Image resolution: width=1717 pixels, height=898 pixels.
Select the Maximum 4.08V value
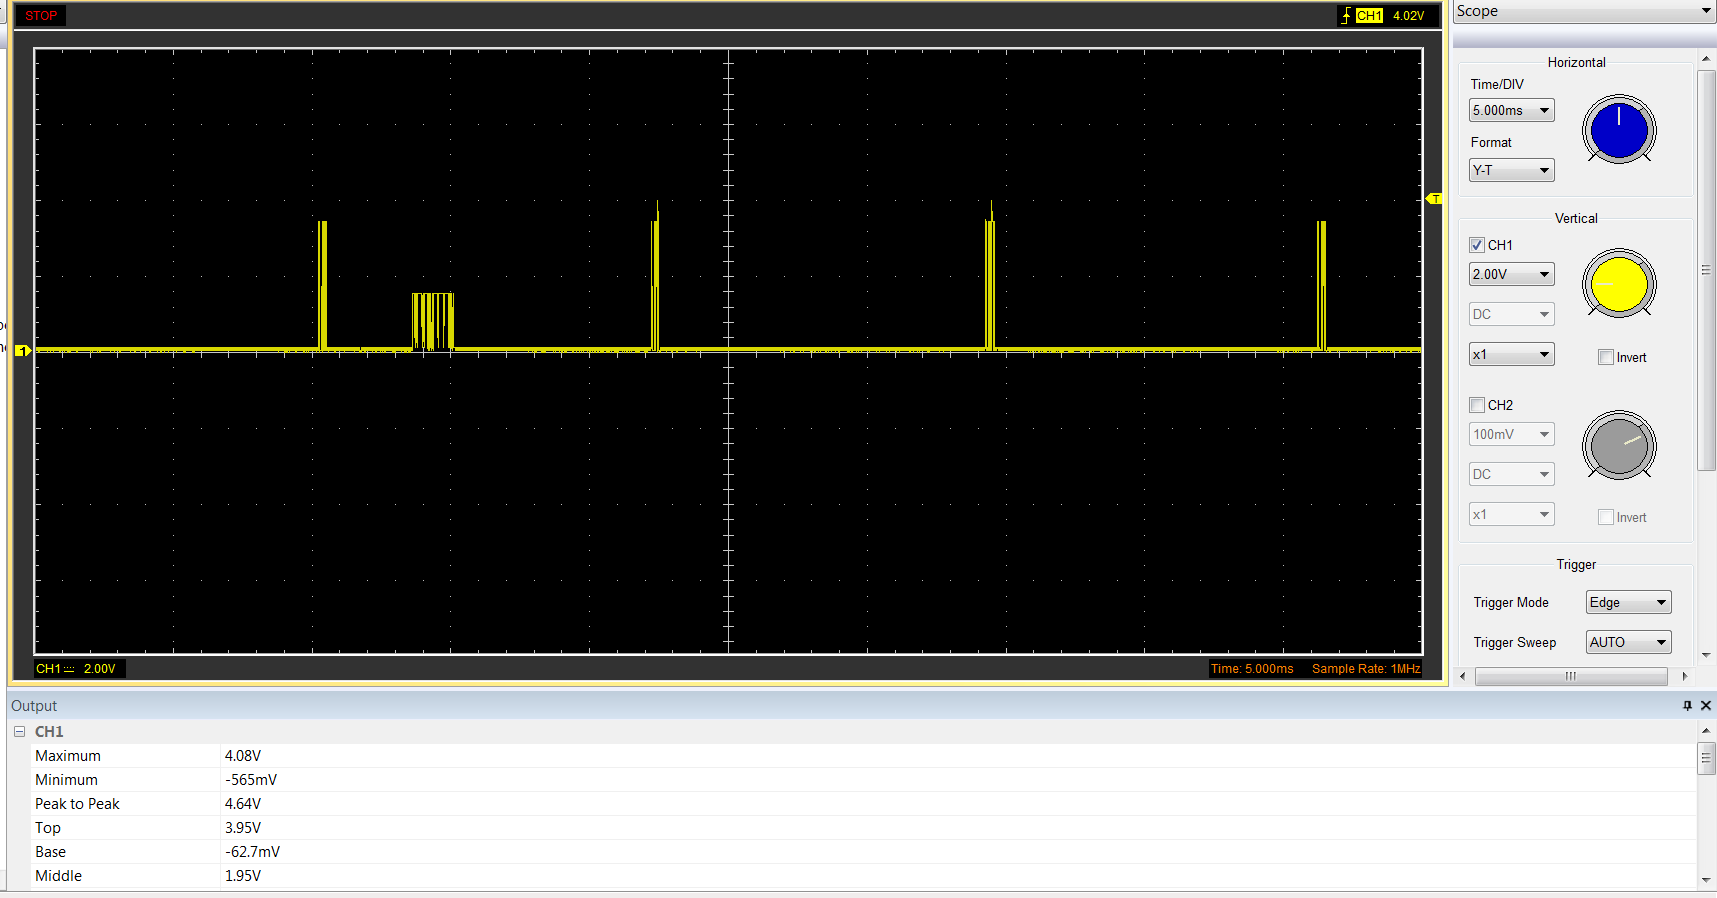(243, 756)
